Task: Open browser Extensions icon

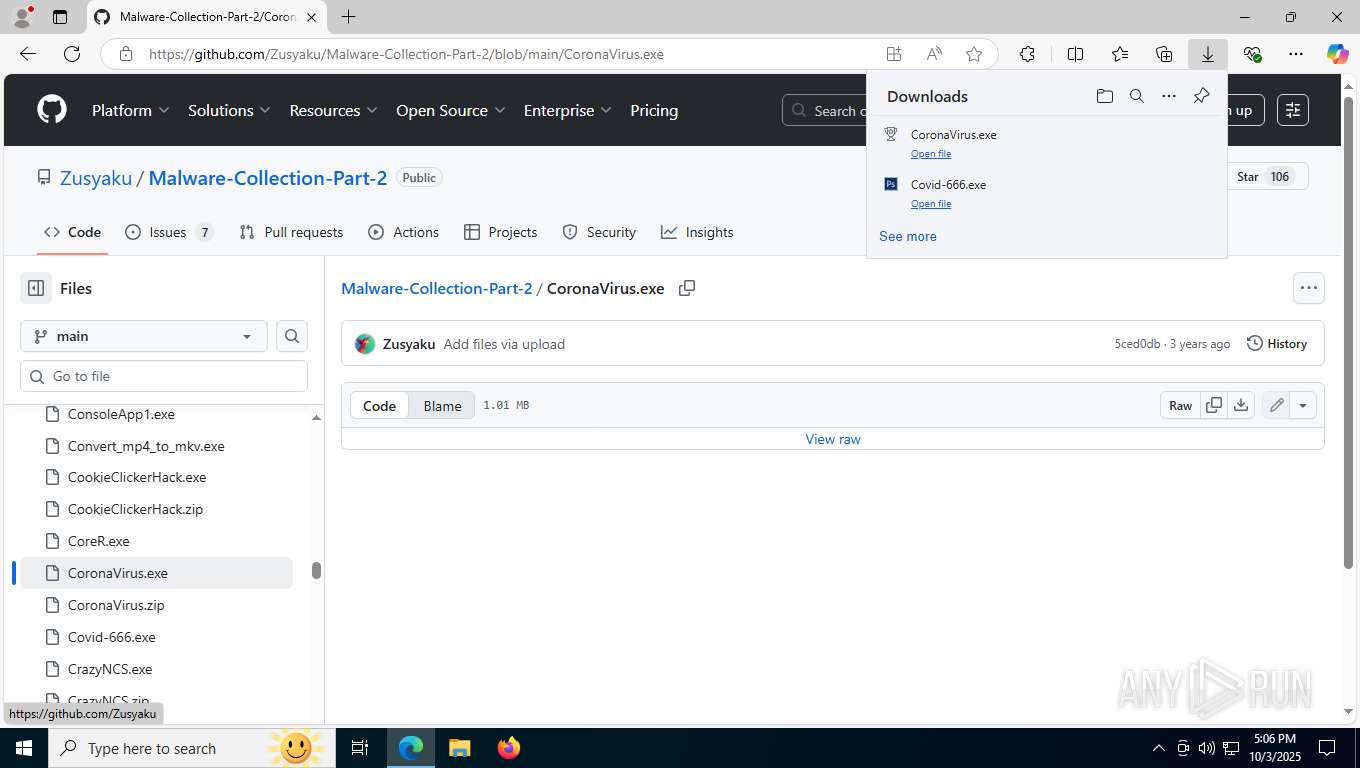Action: [1027, 54]
